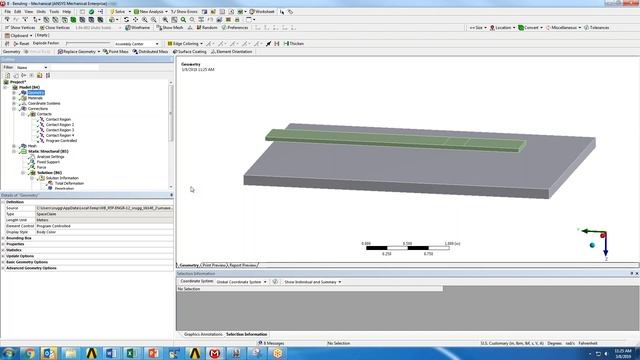Open Chrome from the Windows taskbar

pos(29,353)
